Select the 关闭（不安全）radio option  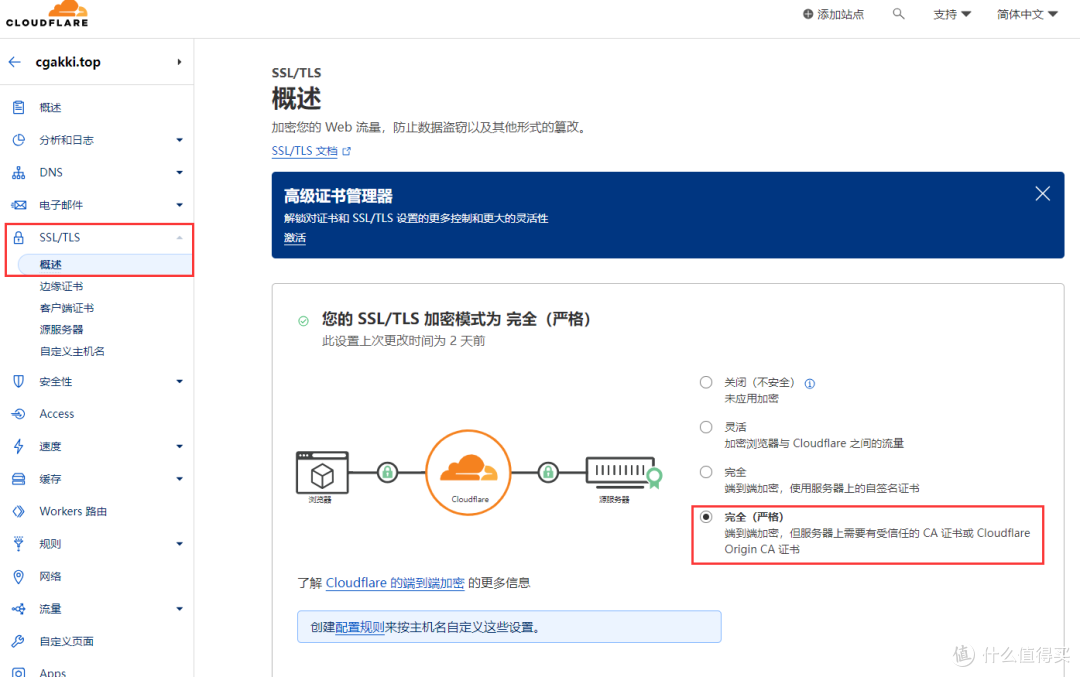point(706,382)
